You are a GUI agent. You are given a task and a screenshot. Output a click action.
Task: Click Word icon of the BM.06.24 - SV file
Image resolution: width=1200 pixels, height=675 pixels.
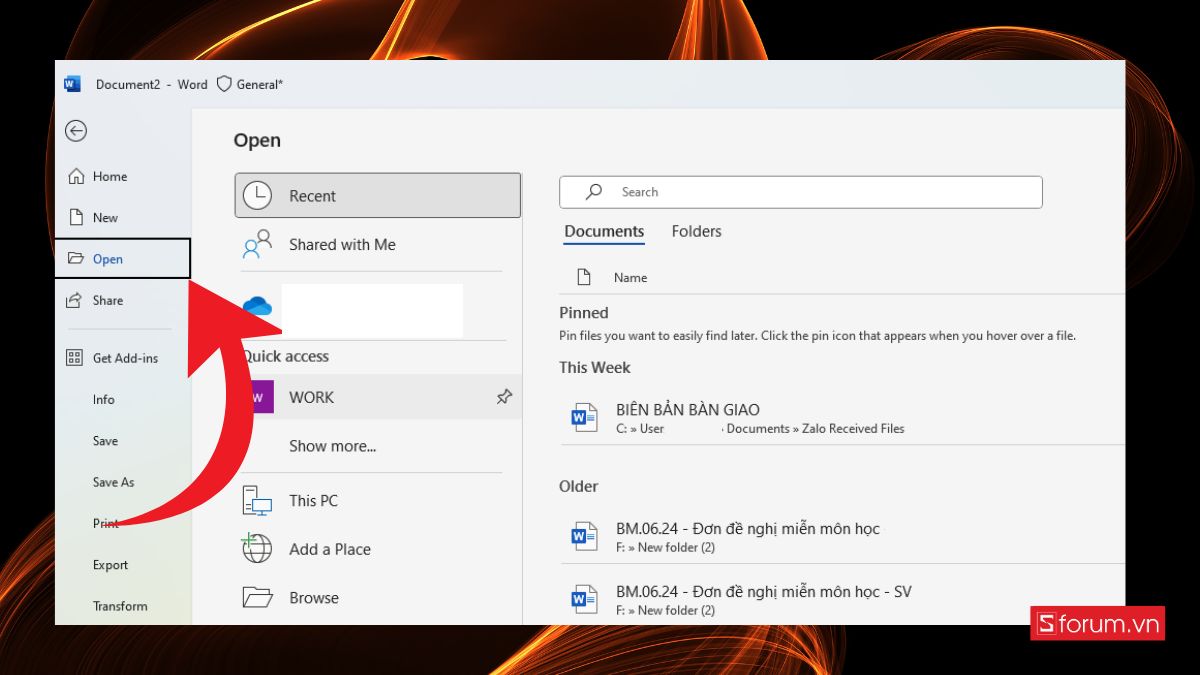click(x=584, y=600)
